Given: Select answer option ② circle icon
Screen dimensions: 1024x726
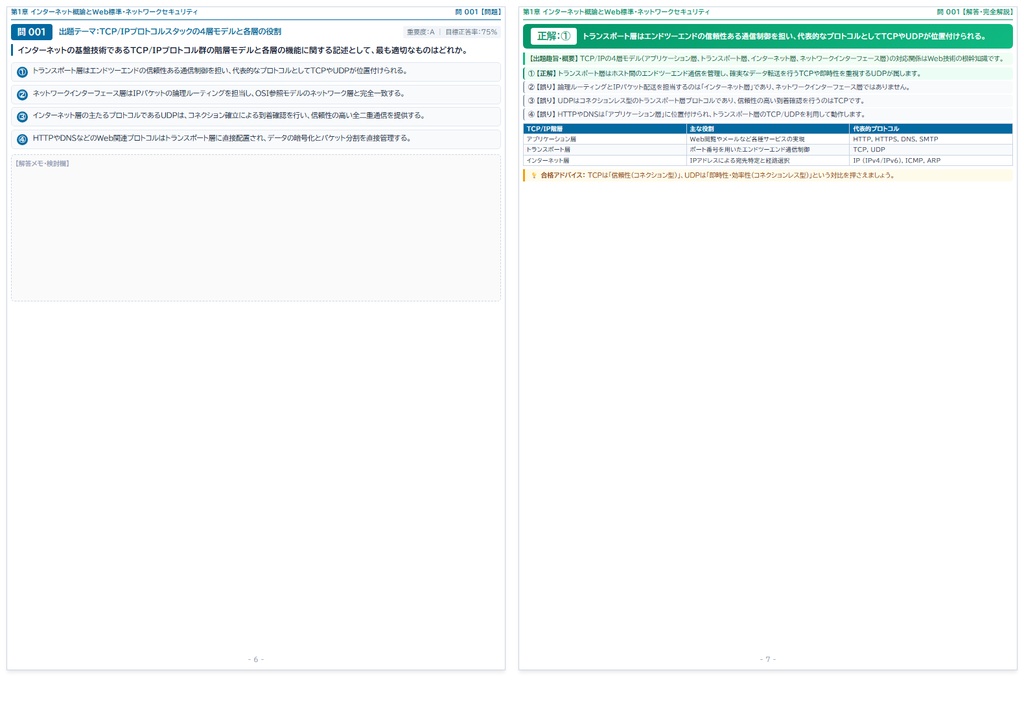Looking at the screenshot, I should [22, 95].
